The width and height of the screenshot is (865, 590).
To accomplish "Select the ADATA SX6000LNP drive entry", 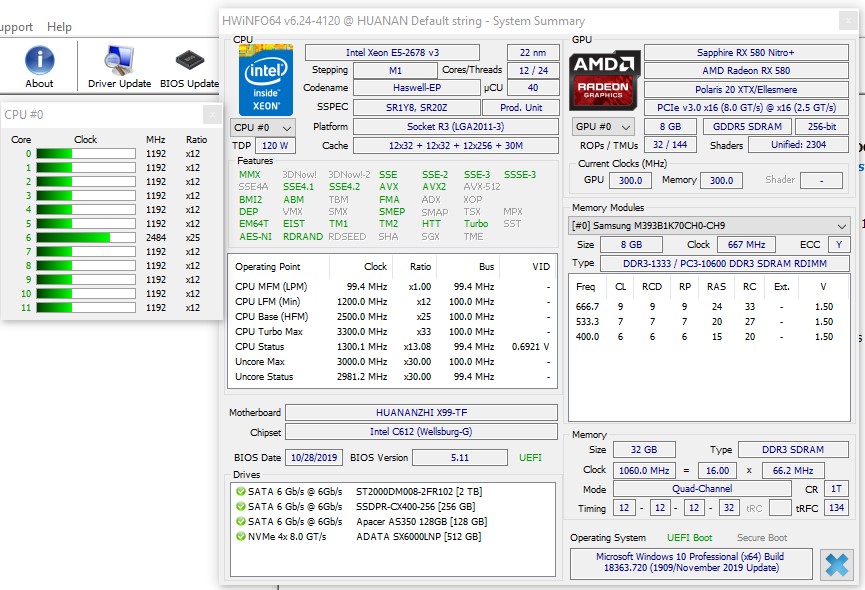I will (418, 536).
